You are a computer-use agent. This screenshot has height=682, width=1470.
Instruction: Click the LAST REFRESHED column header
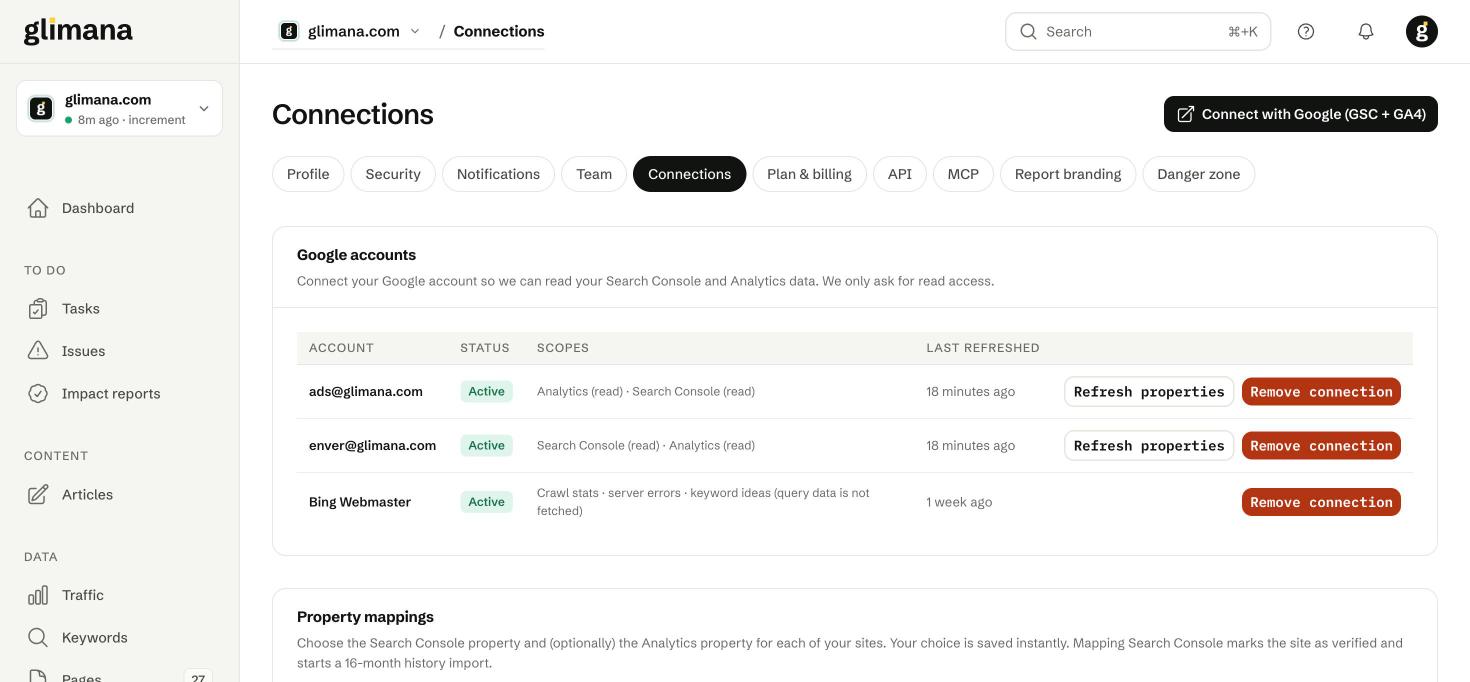tap(983, 348)
